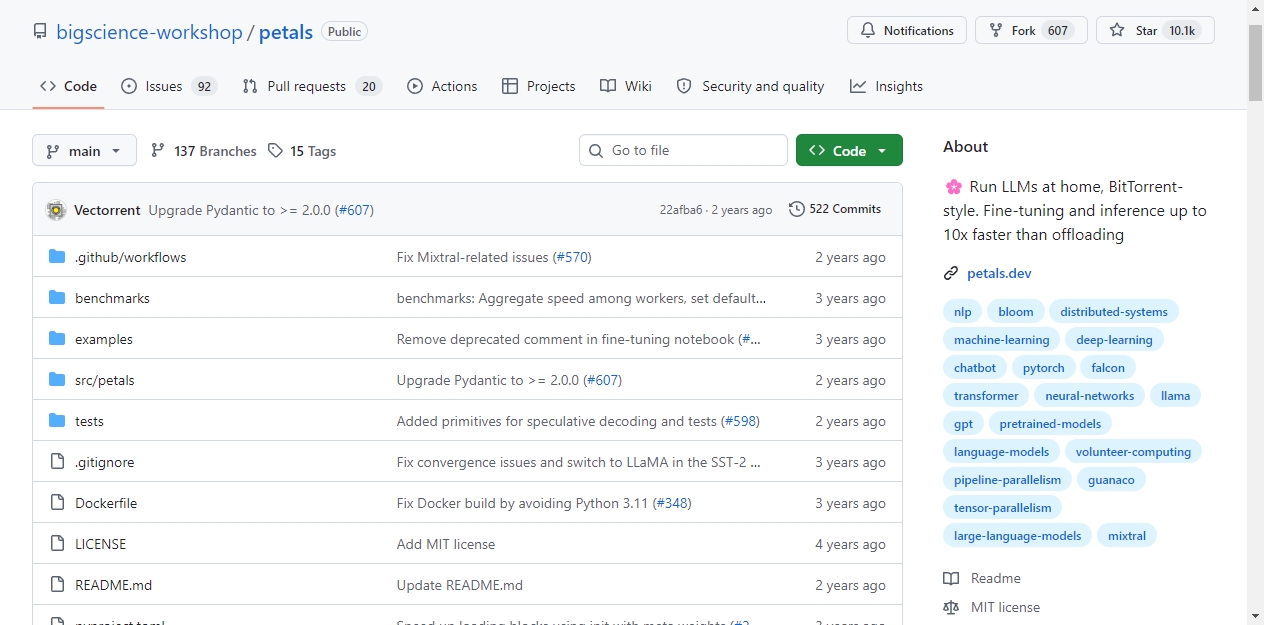Screen dimensions: 1264x625
Task: Go to the Actions tab
Action: coord(442,86)
